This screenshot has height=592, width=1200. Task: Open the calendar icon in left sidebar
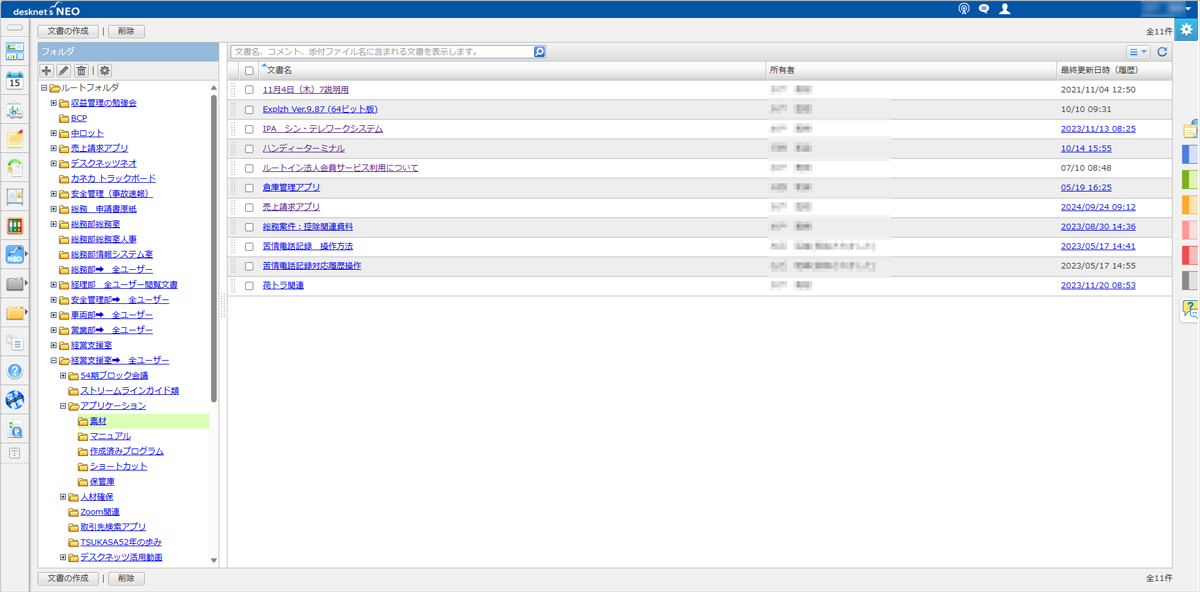15,82
